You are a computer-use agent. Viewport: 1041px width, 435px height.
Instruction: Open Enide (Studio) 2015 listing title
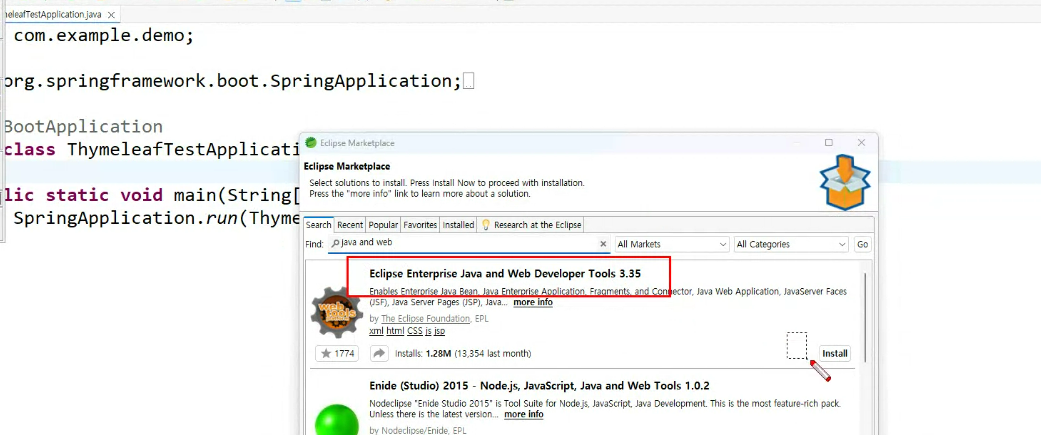pyautogui.click(x=539, y=386)
